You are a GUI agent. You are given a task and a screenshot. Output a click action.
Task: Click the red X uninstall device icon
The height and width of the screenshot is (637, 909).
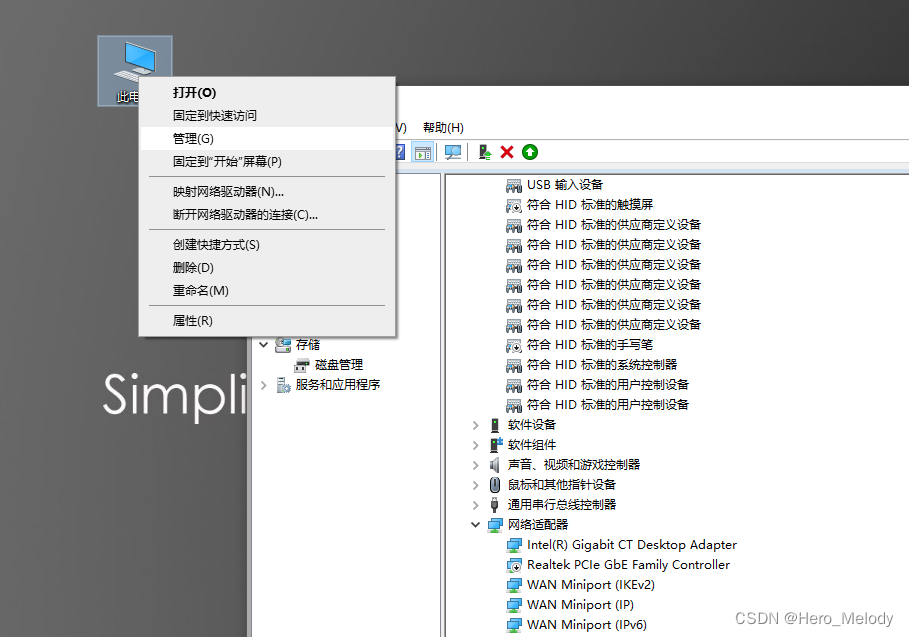pos(506,152)
